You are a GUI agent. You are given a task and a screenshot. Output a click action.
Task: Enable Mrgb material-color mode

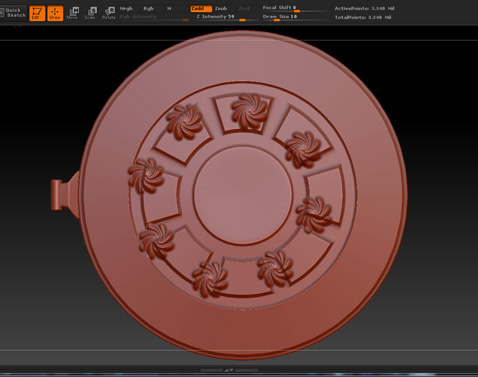(x=126, y=9)
